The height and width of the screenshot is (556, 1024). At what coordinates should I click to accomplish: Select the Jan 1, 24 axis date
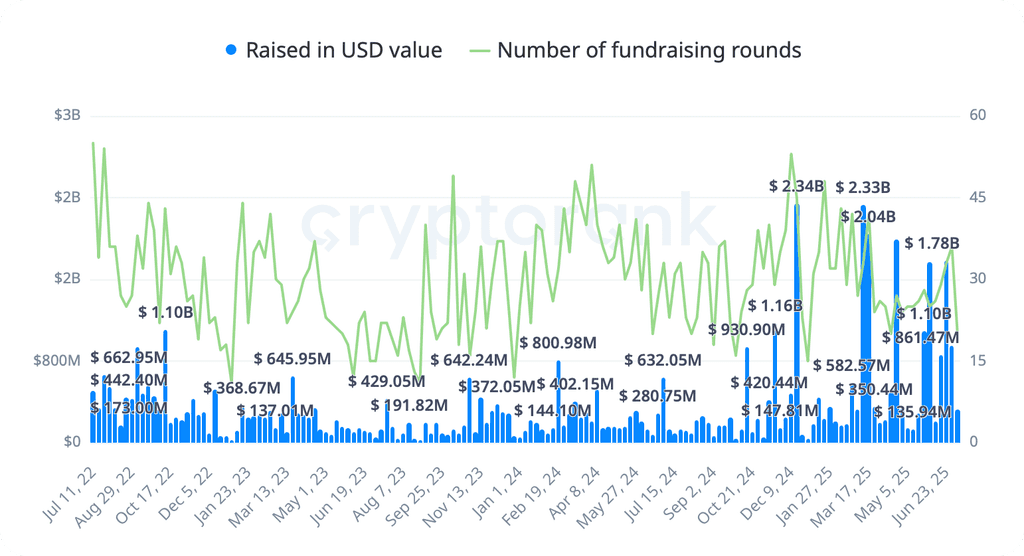[497, 493]
